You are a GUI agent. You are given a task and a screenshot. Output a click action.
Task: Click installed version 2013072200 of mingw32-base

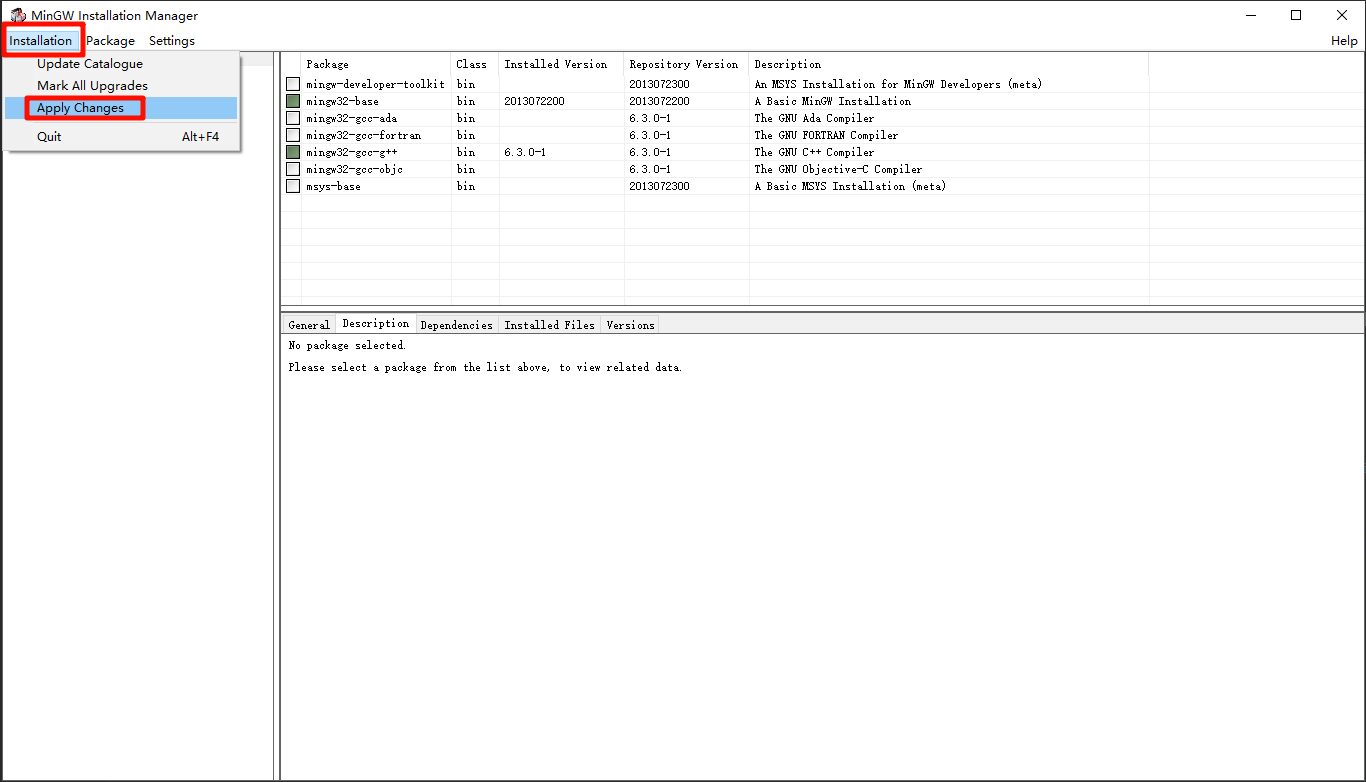[534, 101]
